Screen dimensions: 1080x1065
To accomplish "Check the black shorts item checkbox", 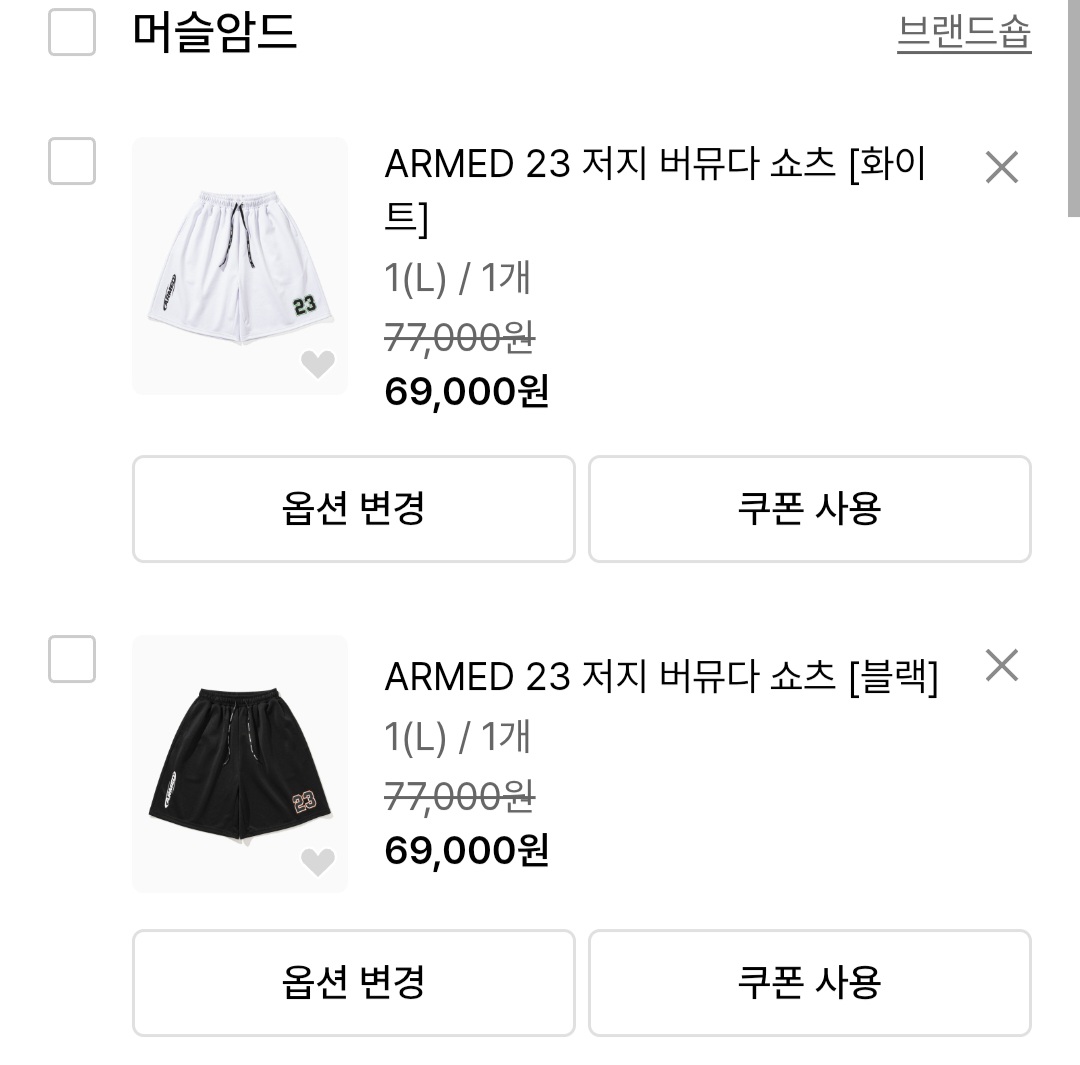I will (72, 659).
